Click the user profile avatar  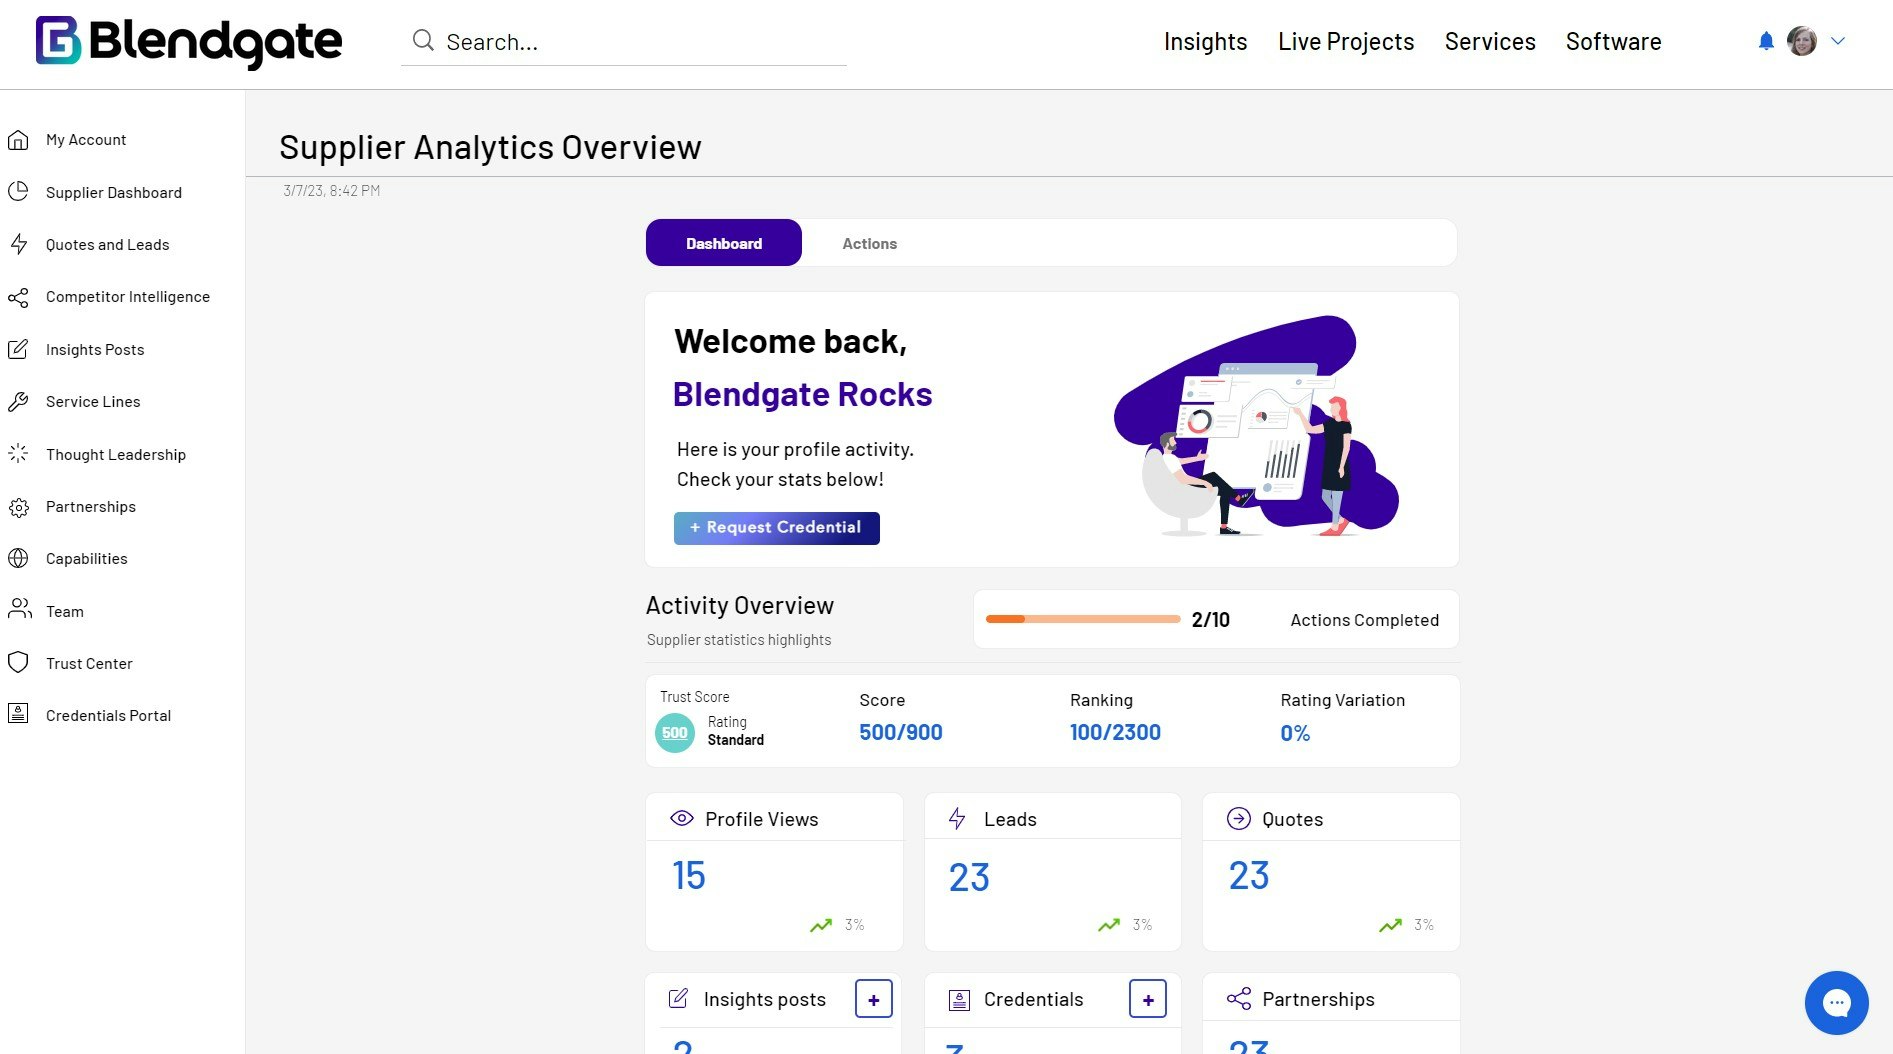pyautogui.click(x=1802, y=41)
